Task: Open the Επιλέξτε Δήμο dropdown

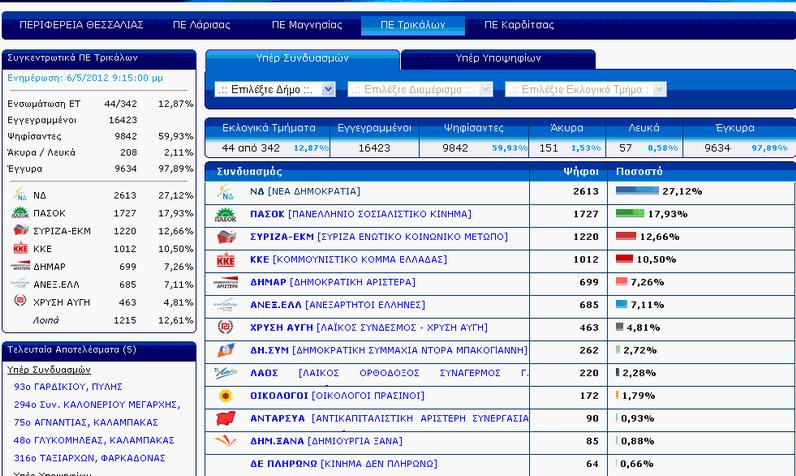Action: (x=275, y=89)
